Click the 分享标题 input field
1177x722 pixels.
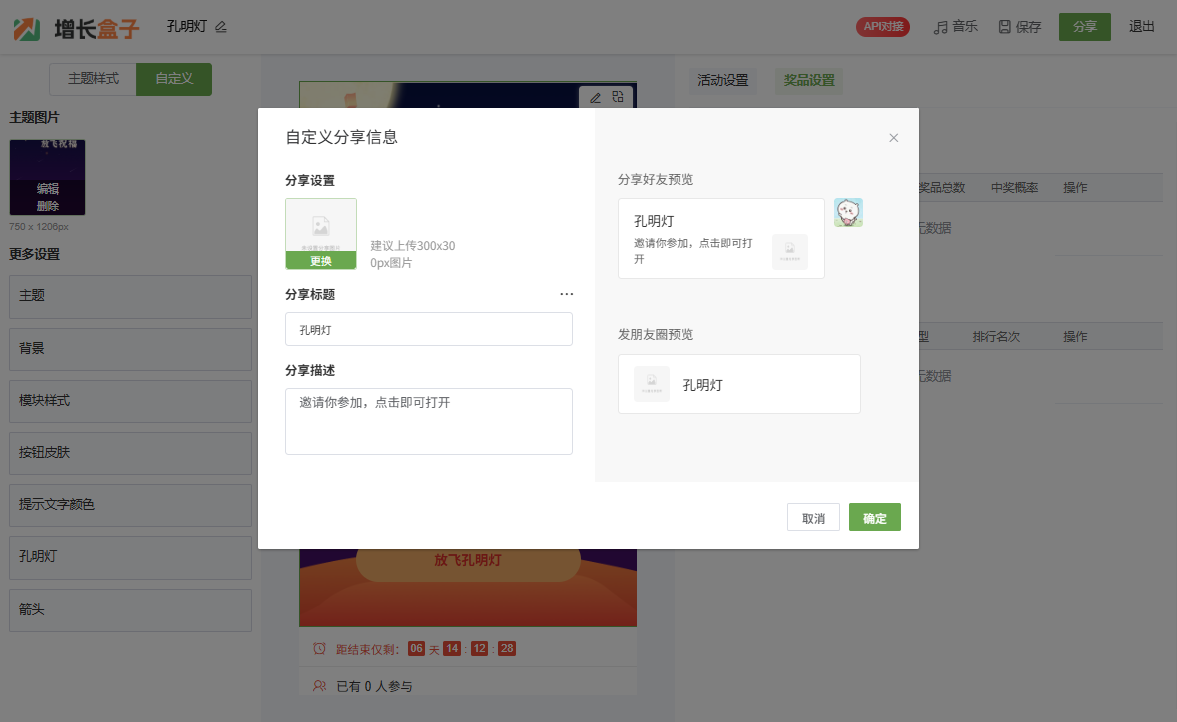point(428,329)
